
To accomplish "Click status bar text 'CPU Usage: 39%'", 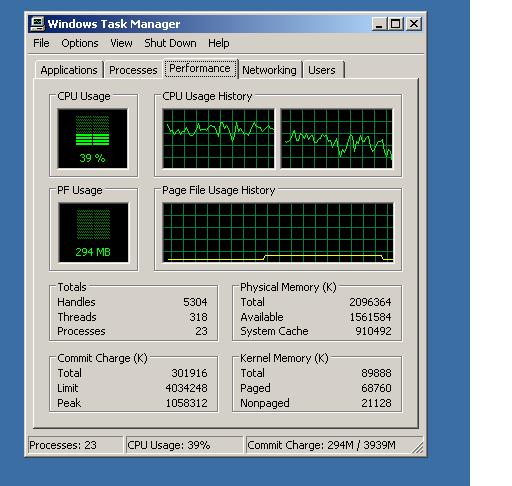I will click(168, 445).
